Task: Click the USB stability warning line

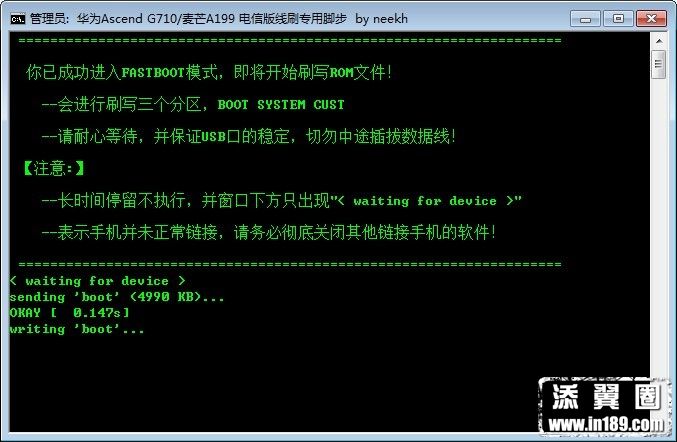Action: pos(248,136)
